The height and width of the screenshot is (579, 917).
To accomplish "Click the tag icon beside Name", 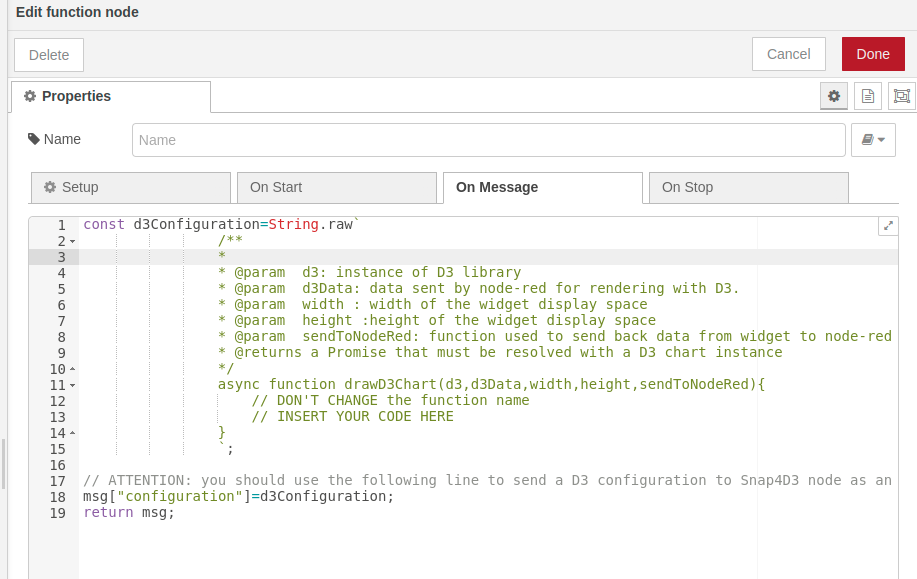I will (x=34, y=139).
